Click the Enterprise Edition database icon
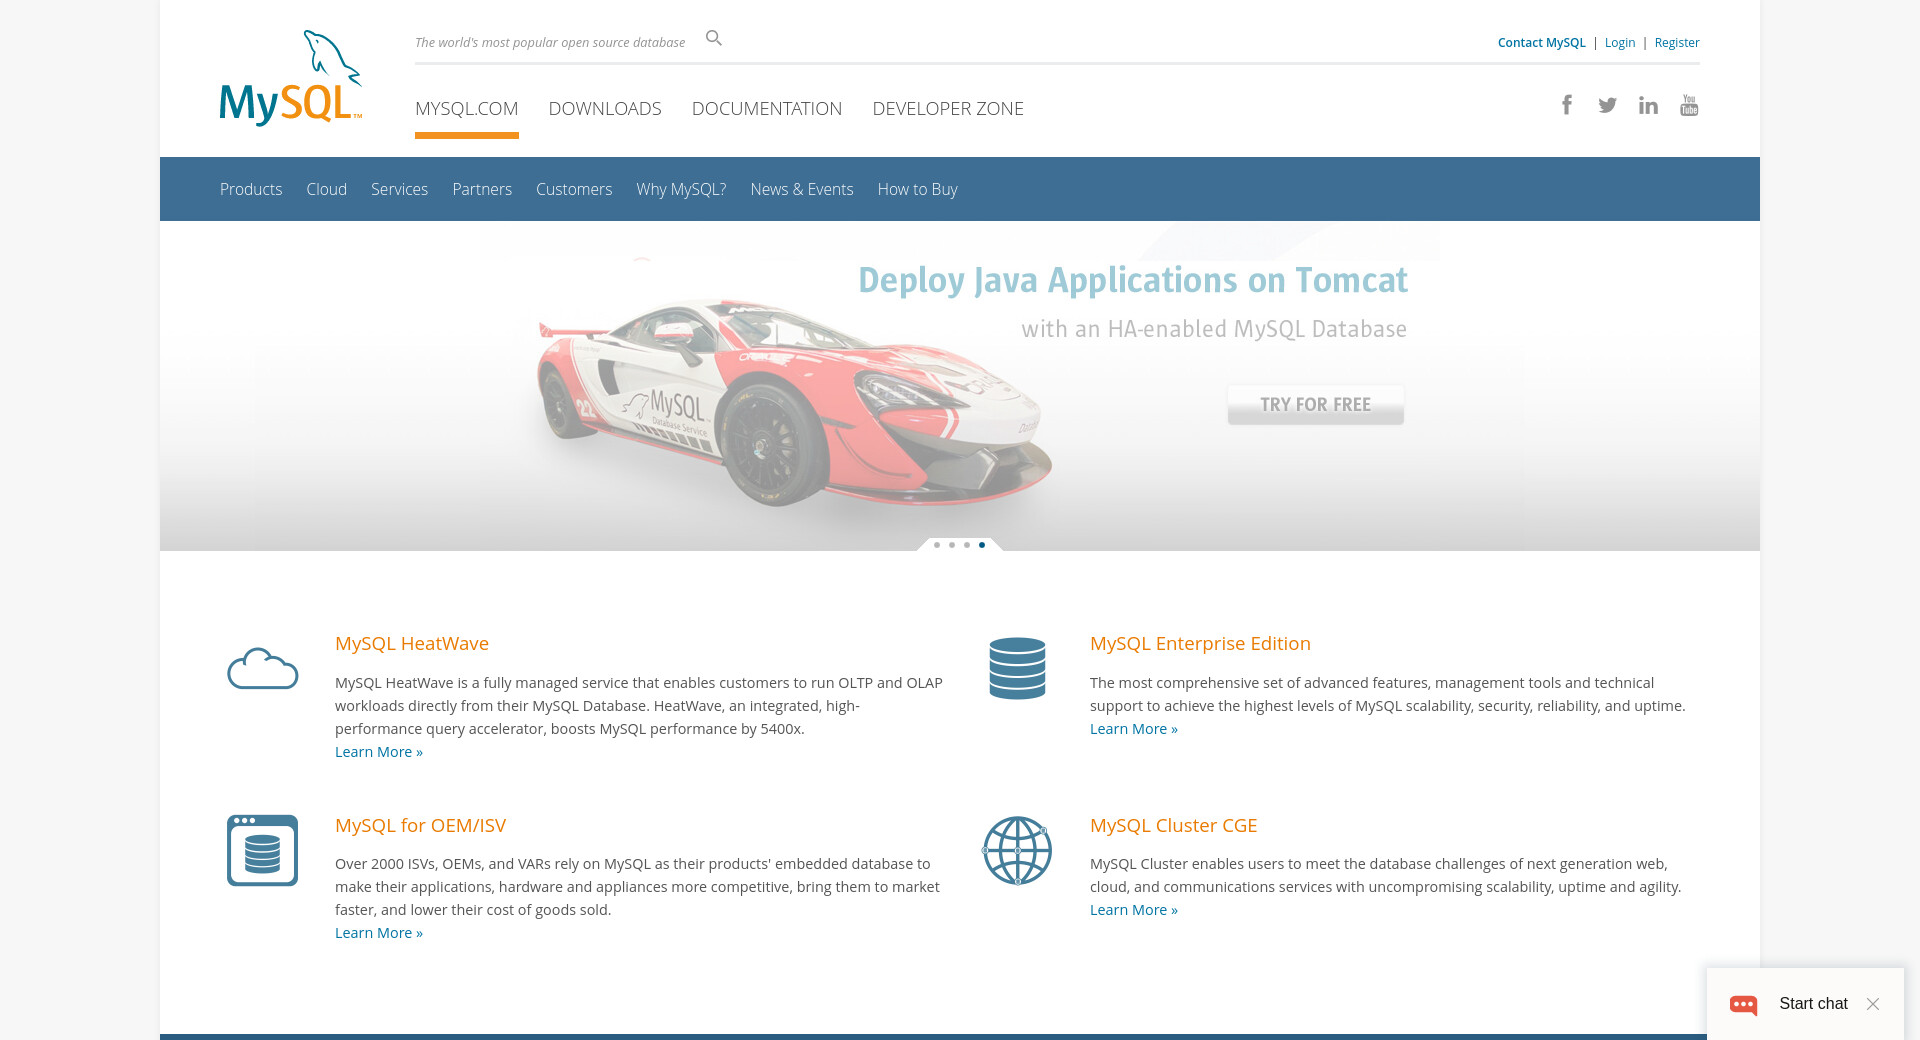The image size is (1920, 1040). tap(1017, 668)
